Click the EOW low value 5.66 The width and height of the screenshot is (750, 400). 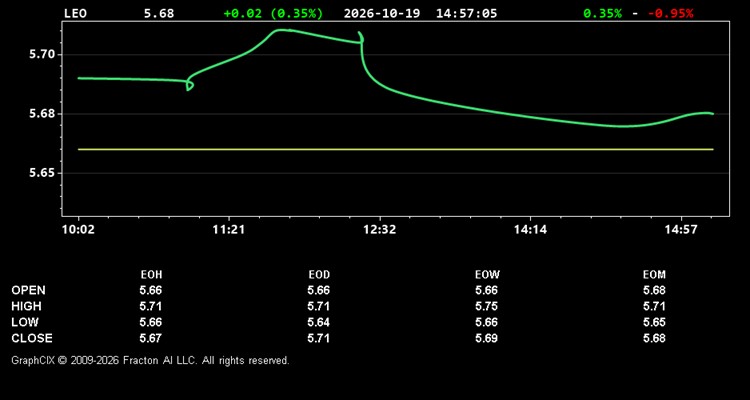(x=486, y=322)
